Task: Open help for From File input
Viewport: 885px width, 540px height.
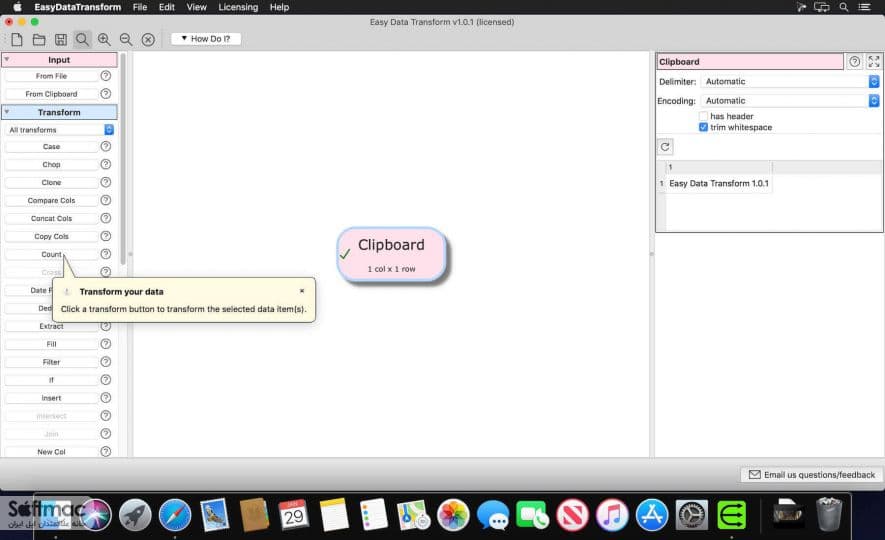Action: click(106, 76)
